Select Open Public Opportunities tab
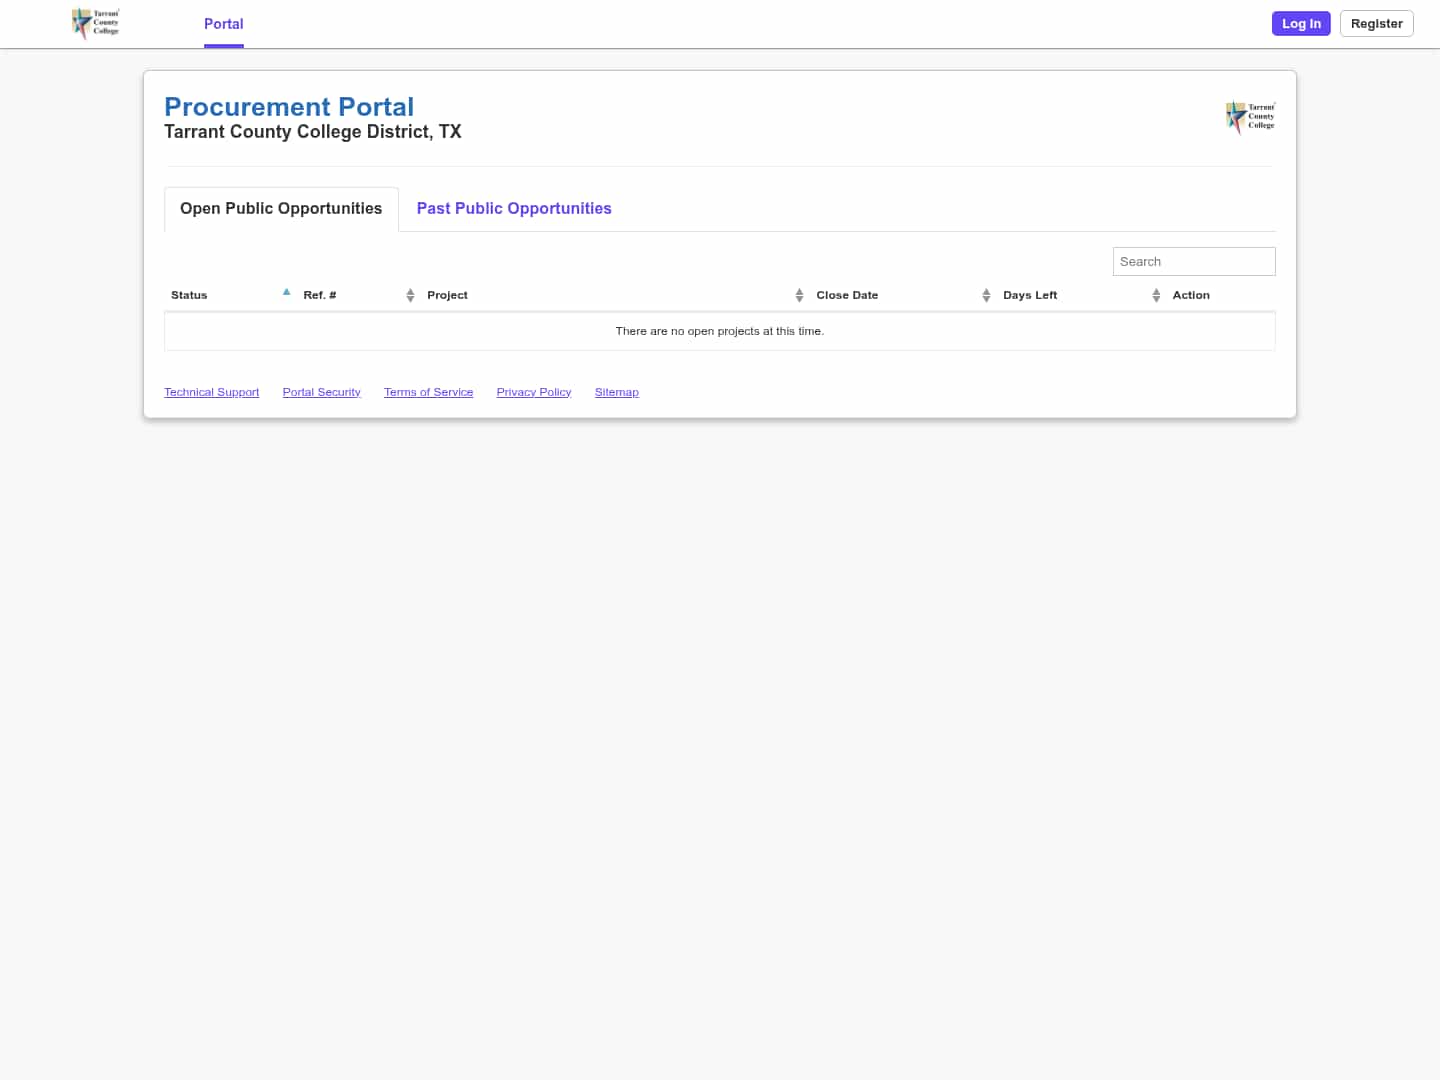Image resolution: width=1440 pixels, height=1080 pixels. (x=281, y=209)
